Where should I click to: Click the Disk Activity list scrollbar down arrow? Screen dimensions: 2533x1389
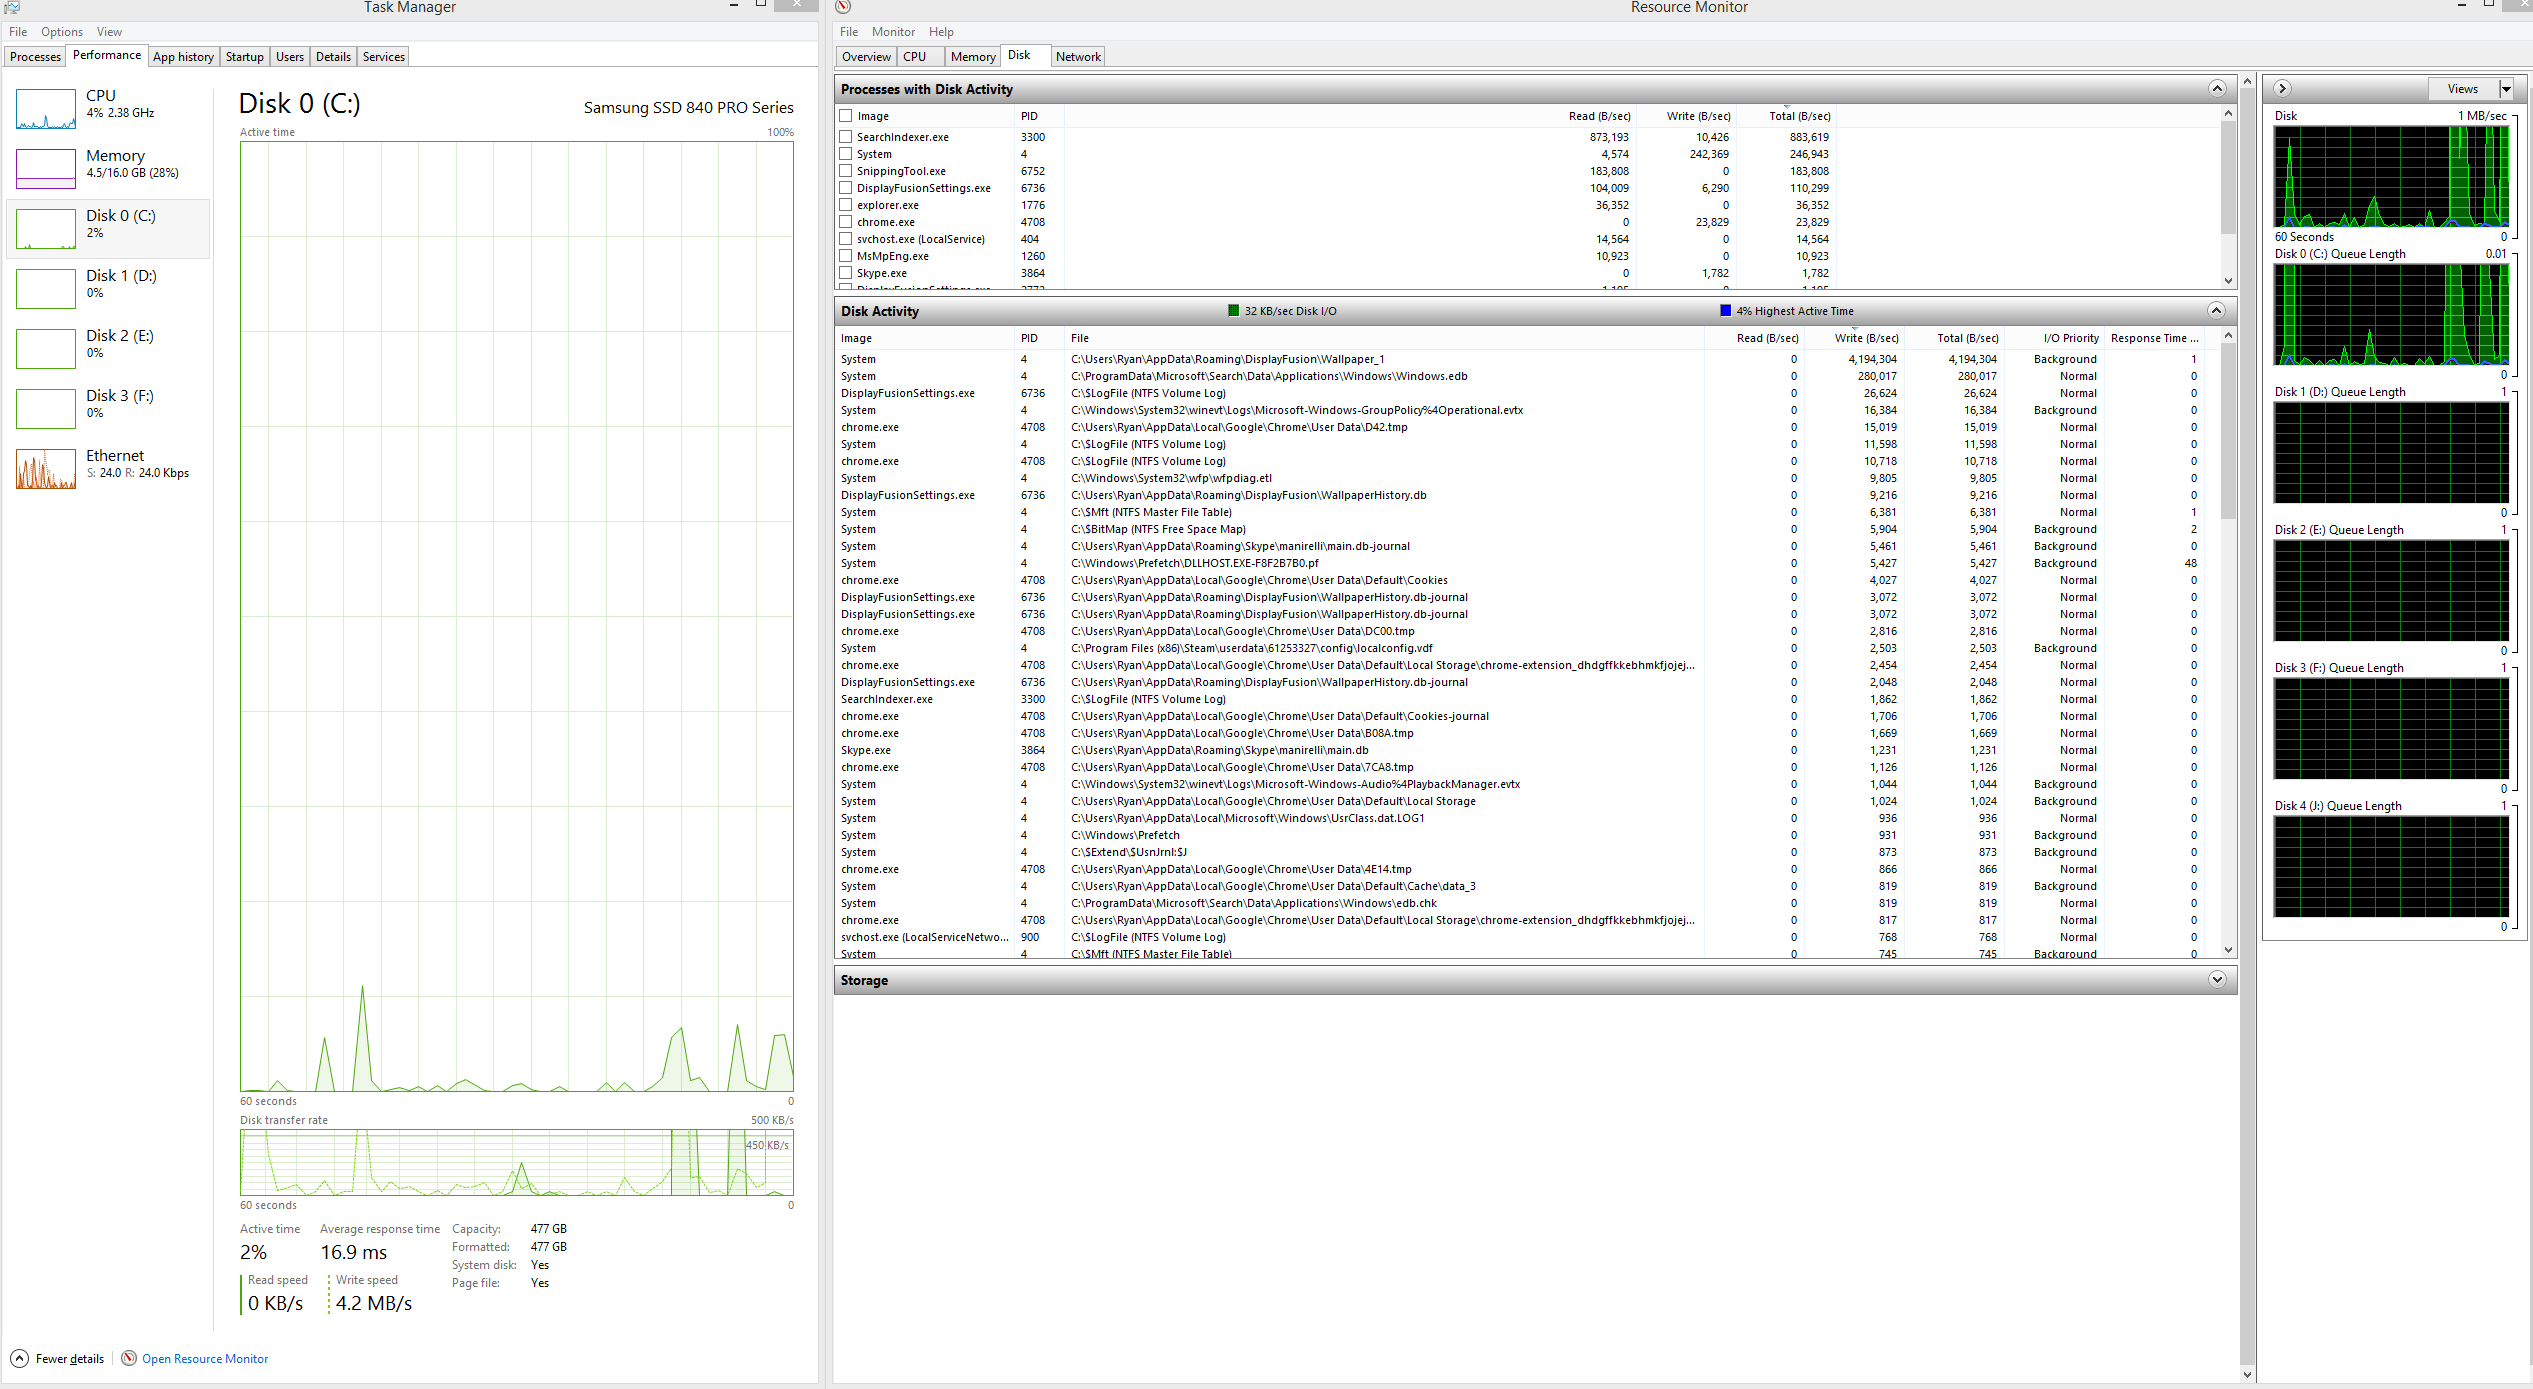[x=2228, y=950]
